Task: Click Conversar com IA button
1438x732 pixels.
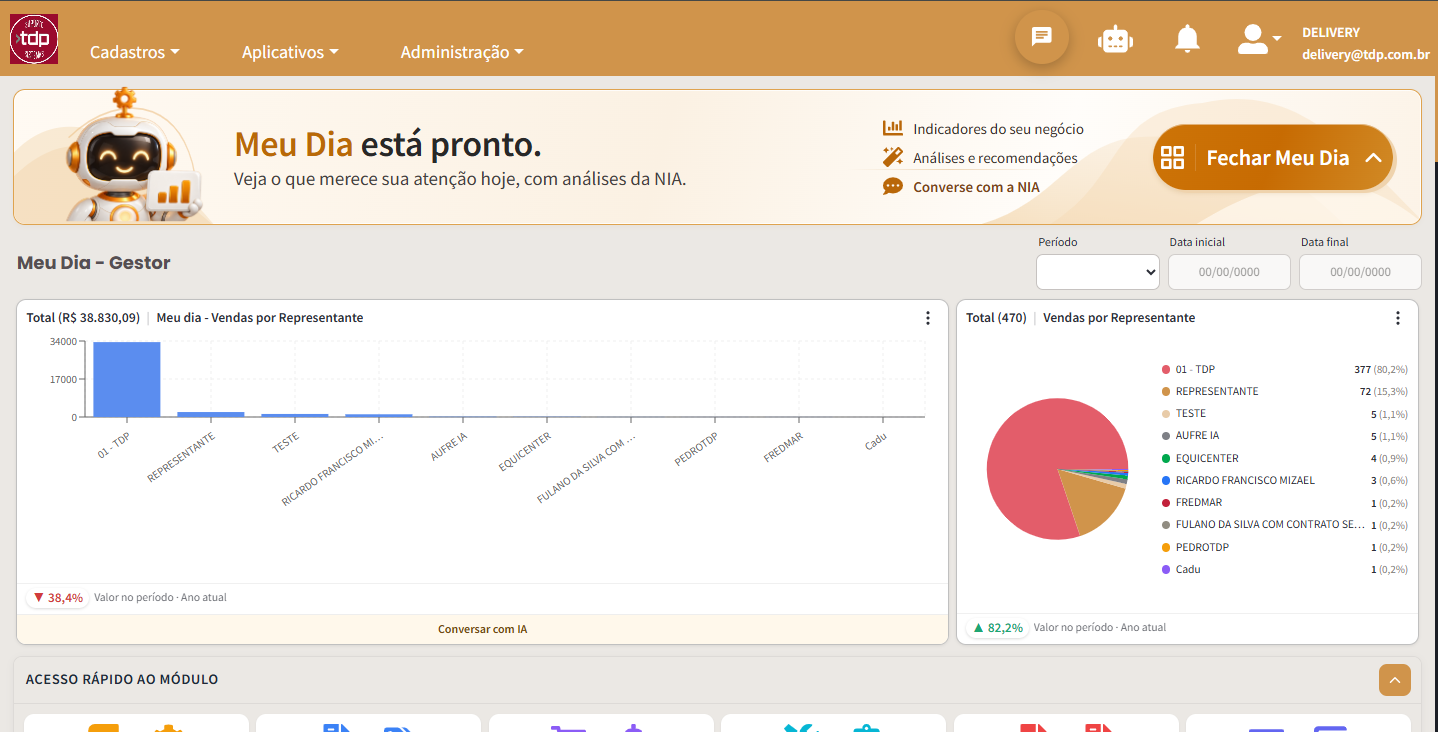Action: click(x=482, y=629)
